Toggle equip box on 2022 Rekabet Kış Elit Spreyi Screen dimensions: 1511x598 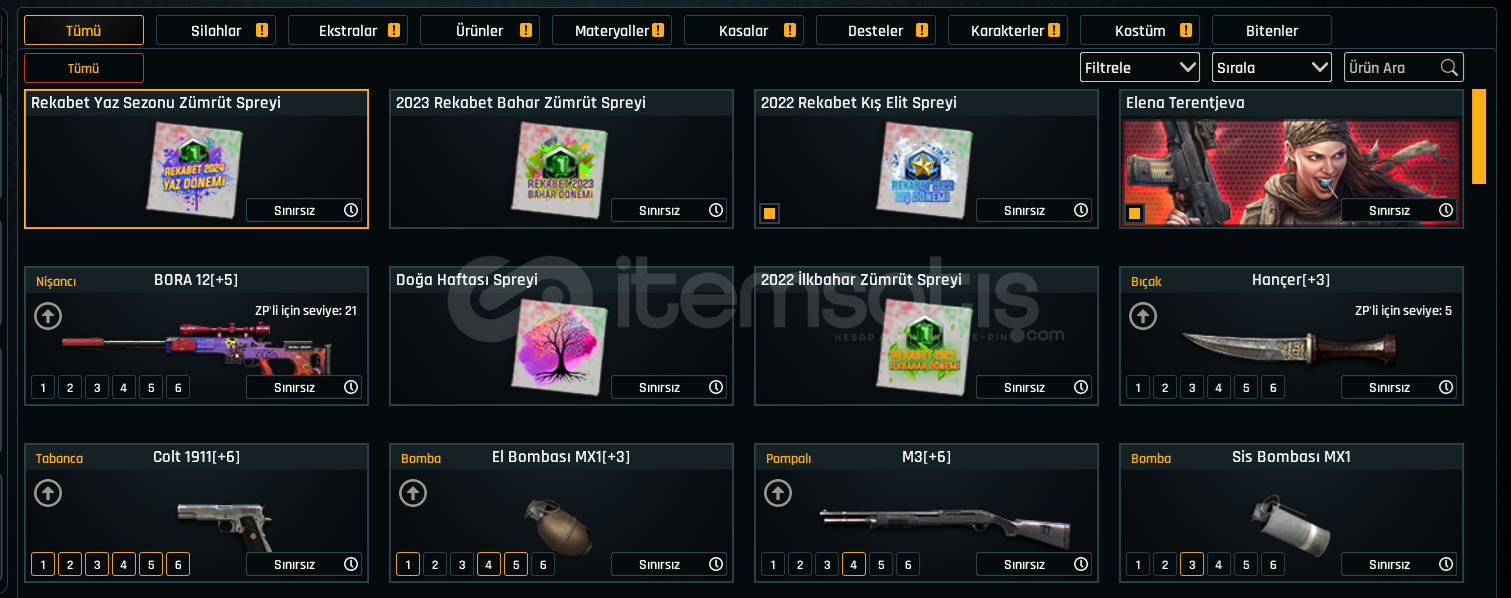[769, 213]
